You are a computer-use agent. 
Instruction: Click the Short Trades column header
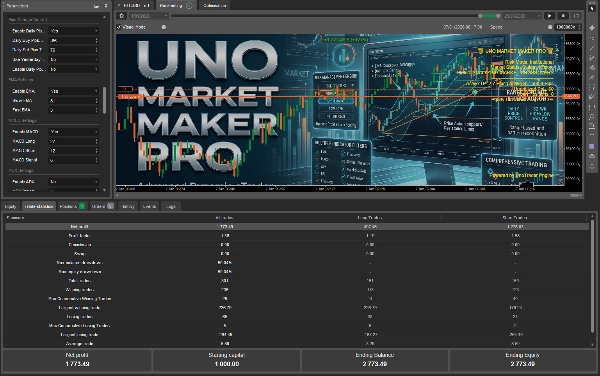coord(515,218)
